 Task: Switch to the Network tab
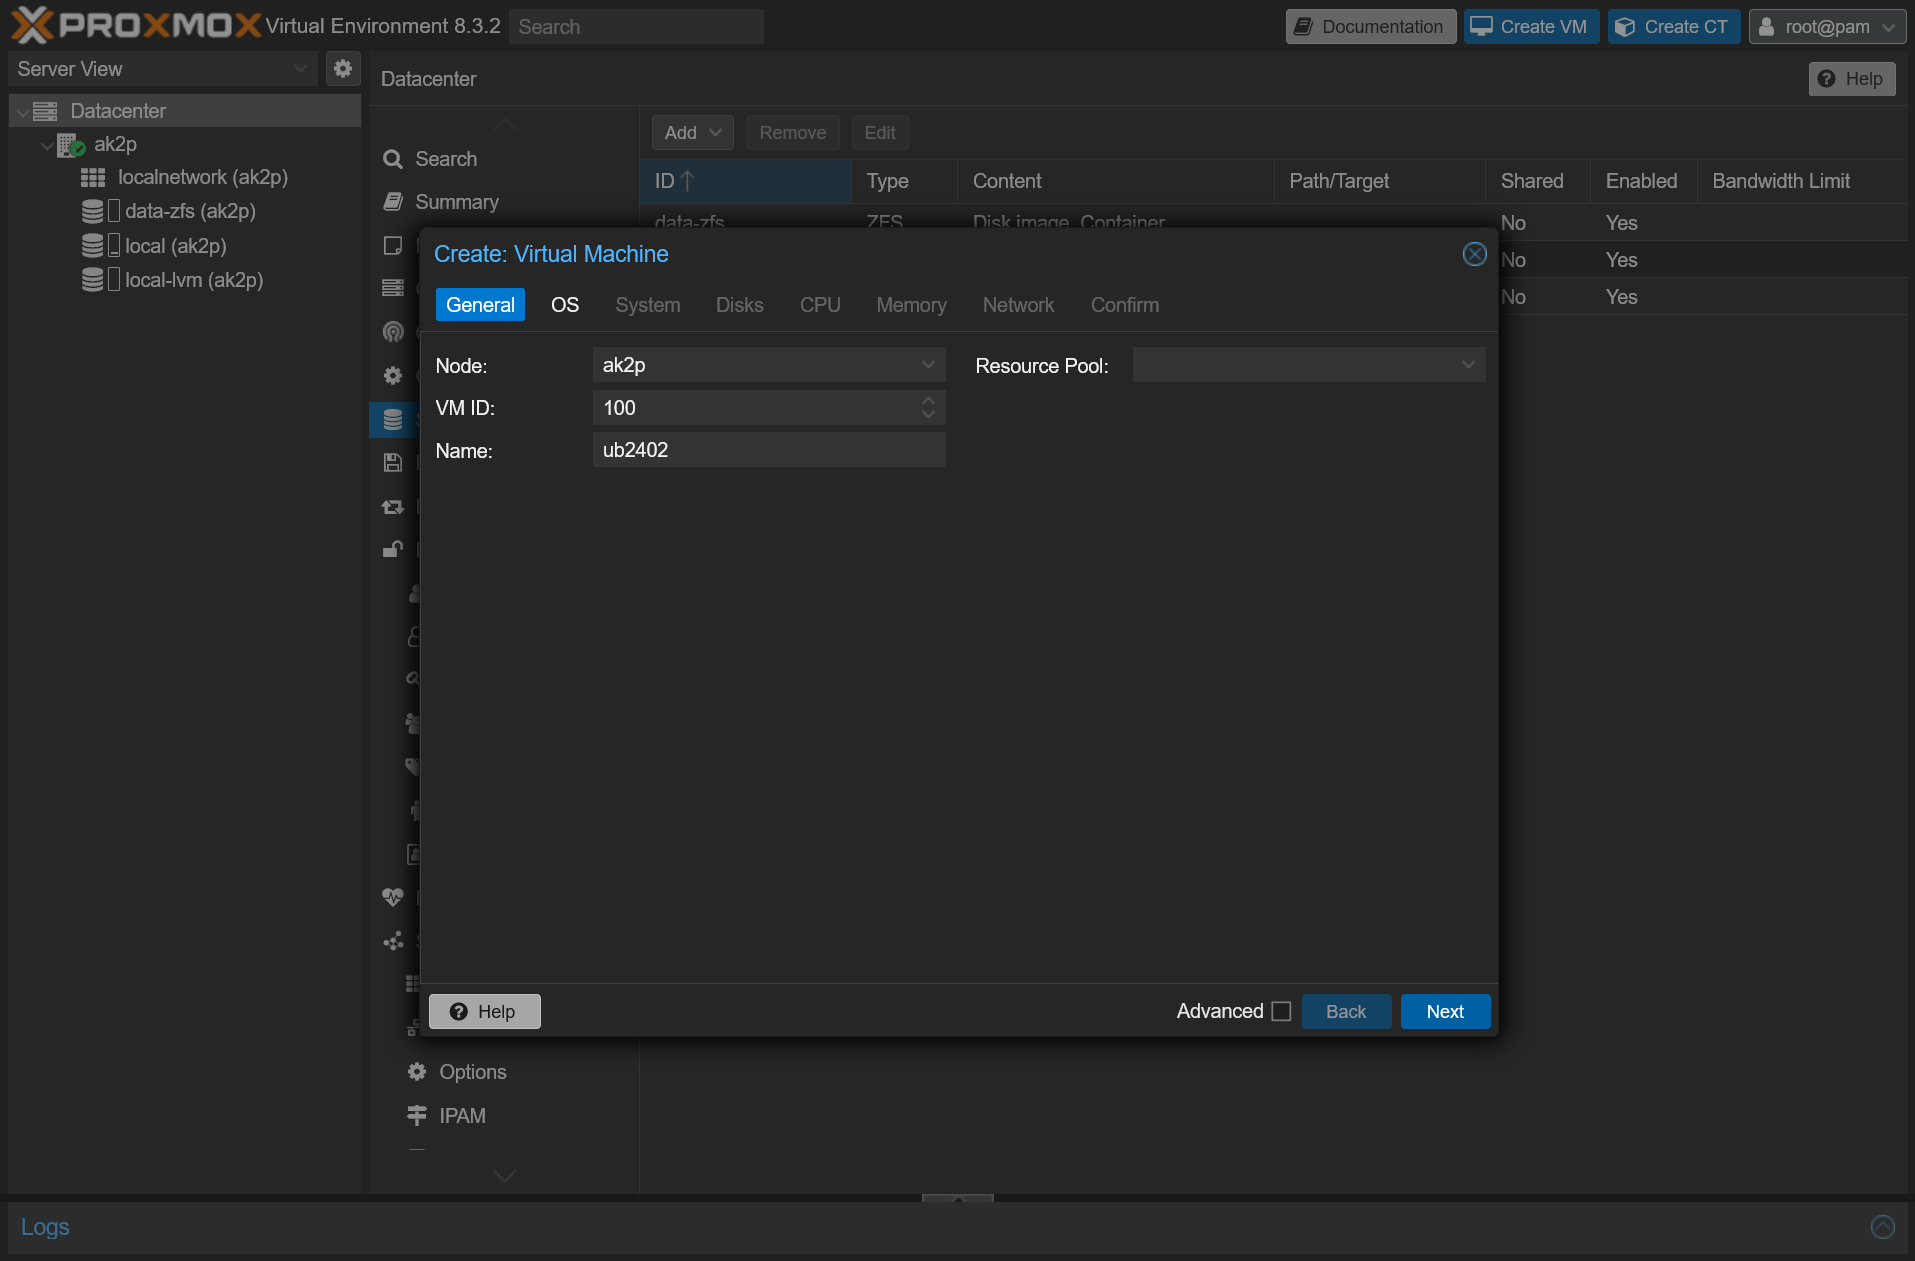tap(1018, 305)
